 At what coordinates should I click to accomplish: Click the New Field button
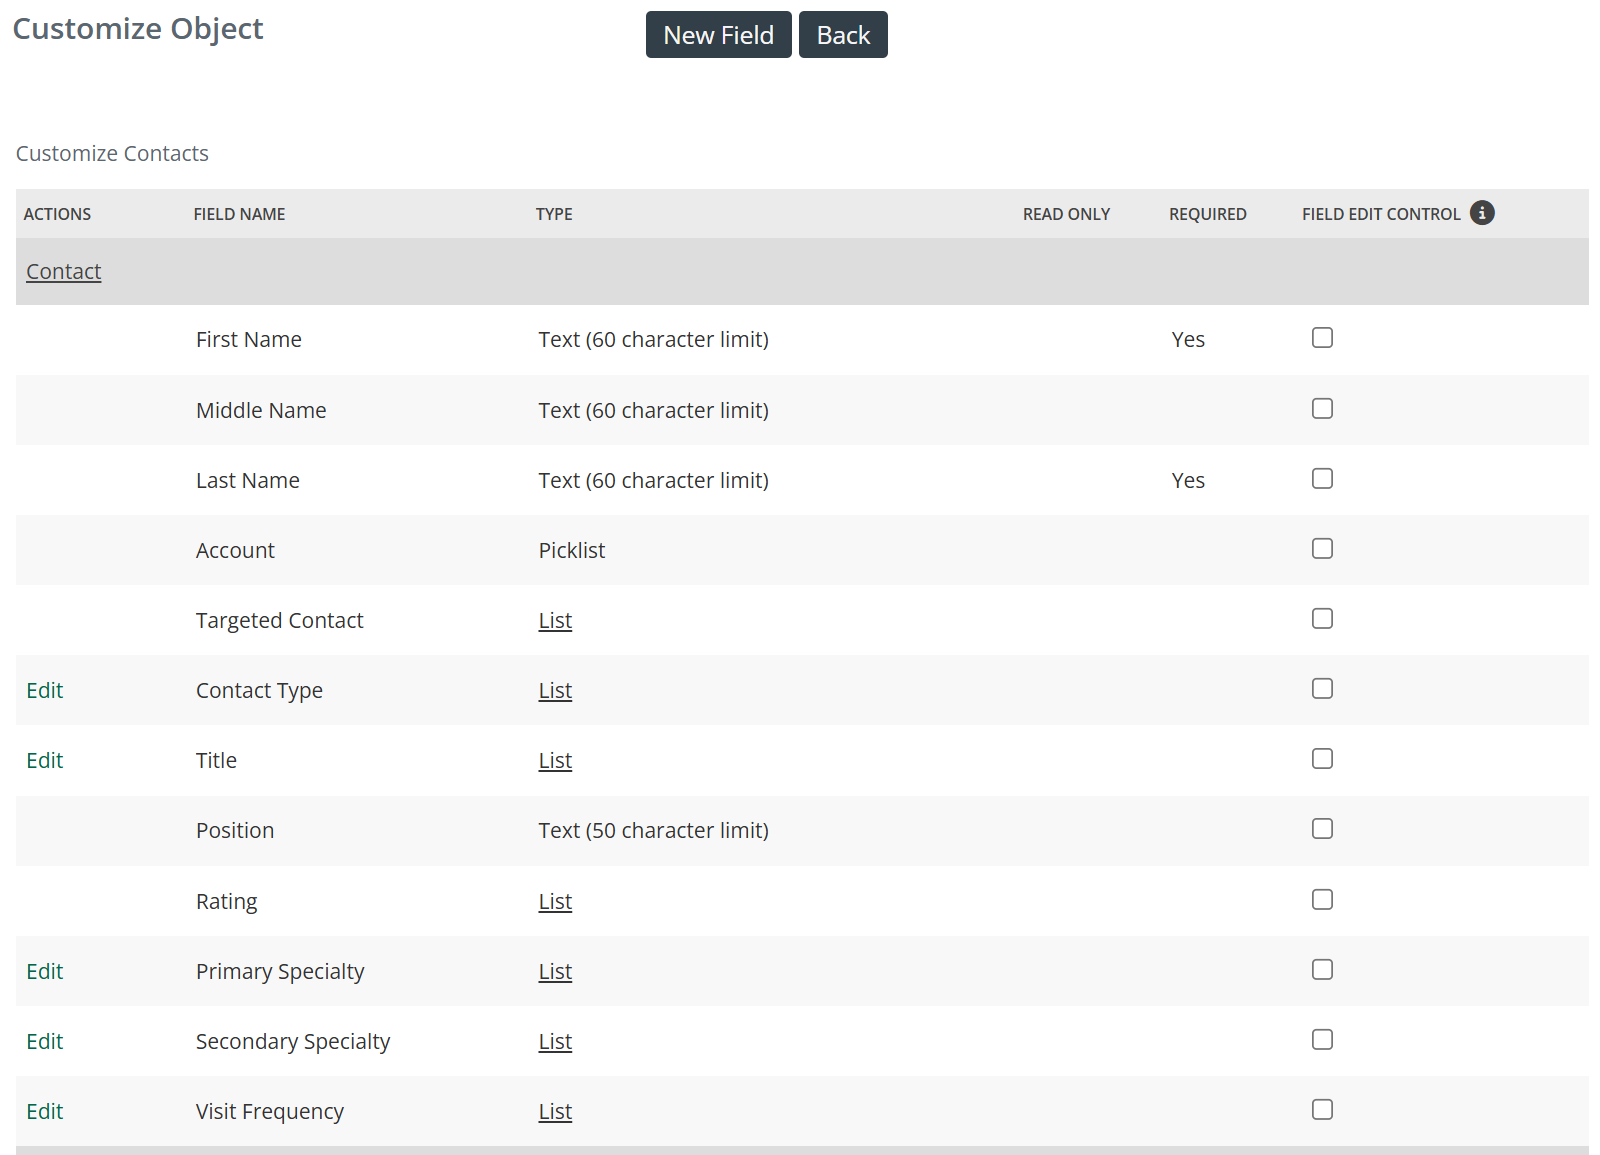(718, 35)
